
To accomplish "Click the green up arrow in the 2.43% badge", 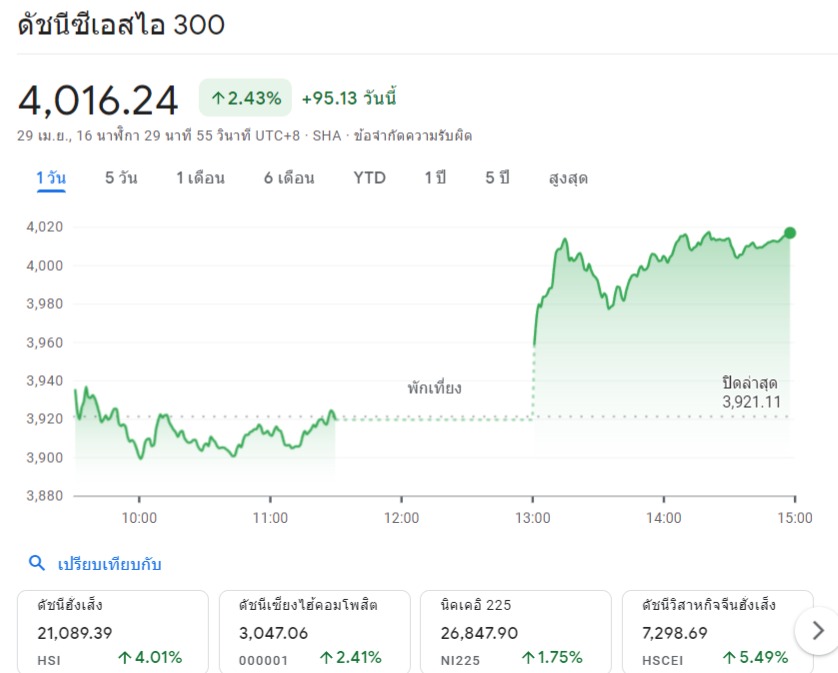I will (x=217, y=98).
